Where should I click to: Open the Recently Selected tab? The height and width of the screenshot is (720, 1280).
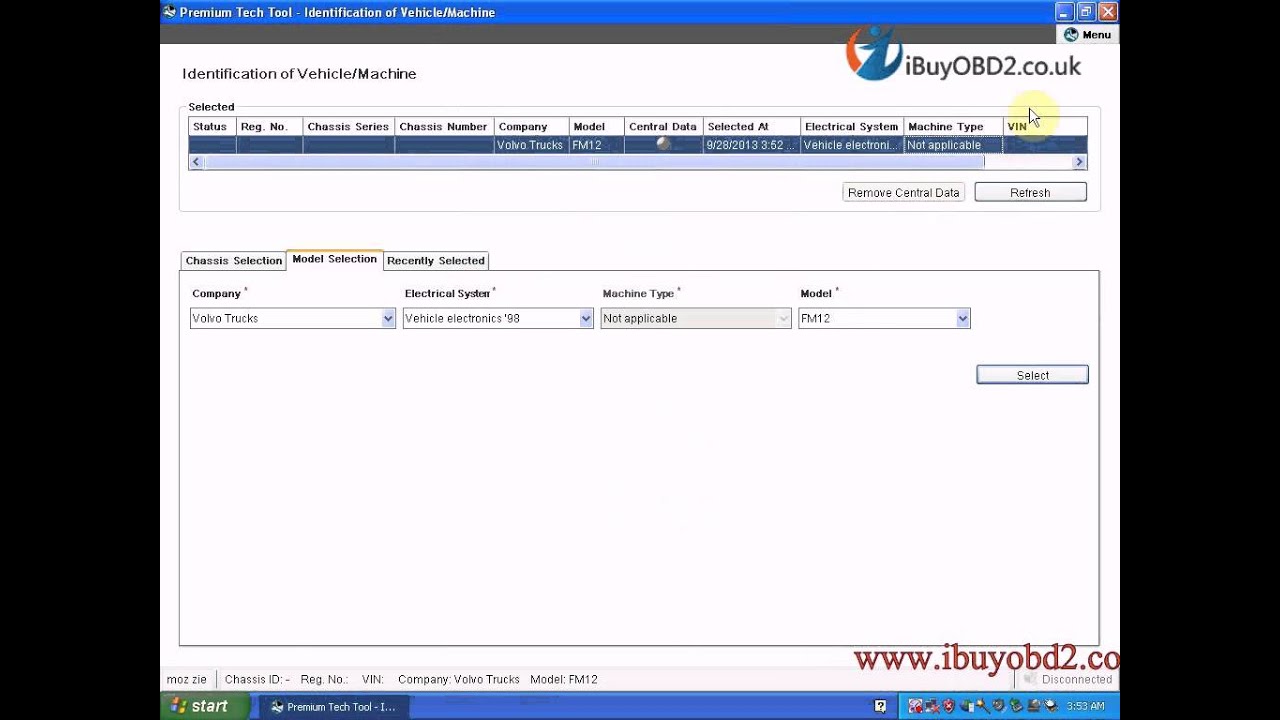(x=436, y=260)
